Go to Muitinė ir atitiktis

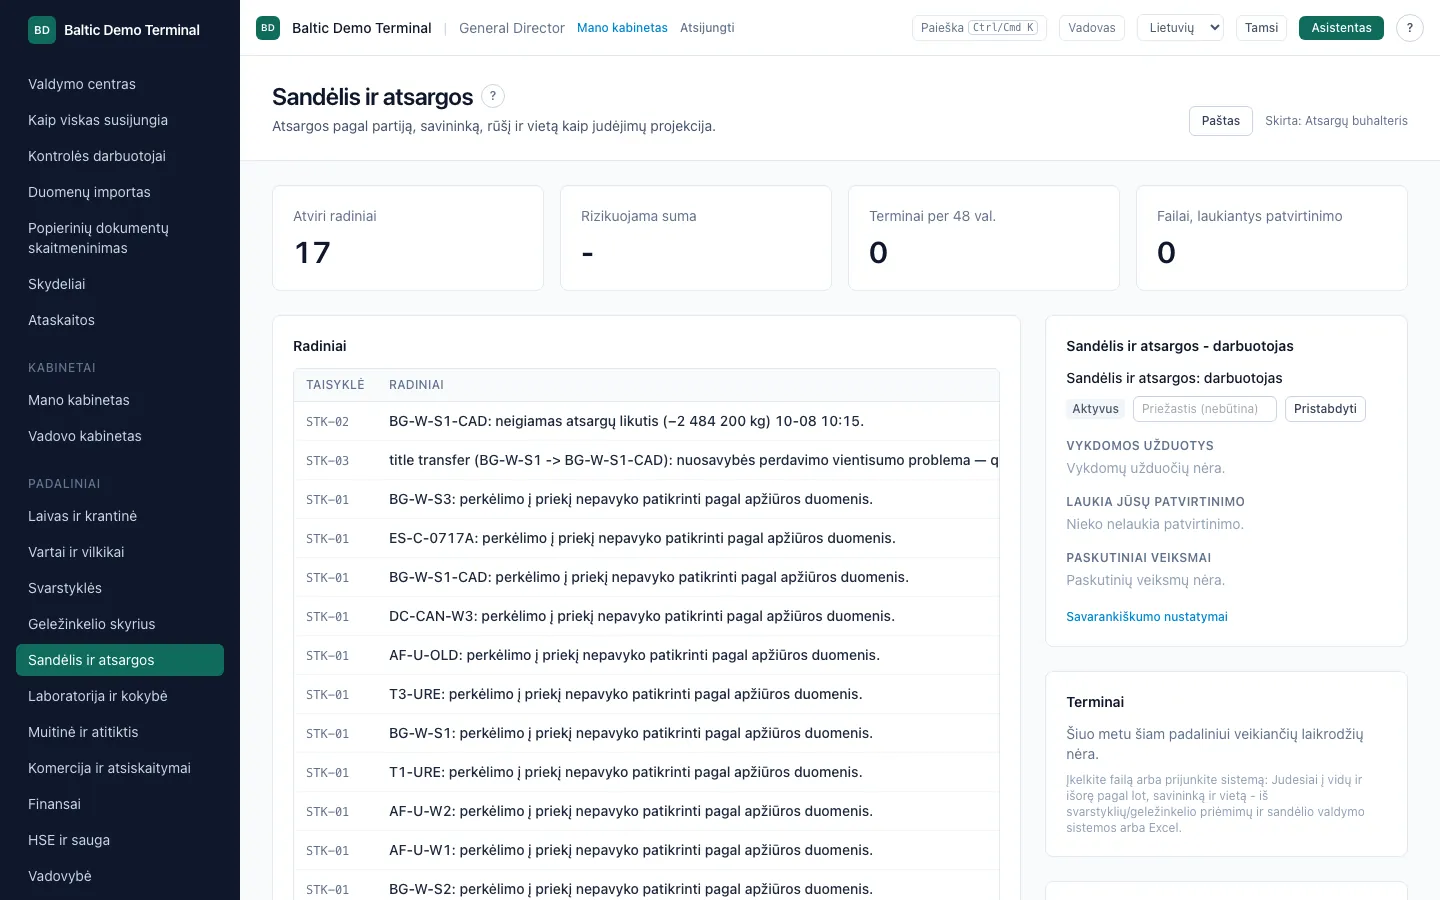tap(120, 732)
